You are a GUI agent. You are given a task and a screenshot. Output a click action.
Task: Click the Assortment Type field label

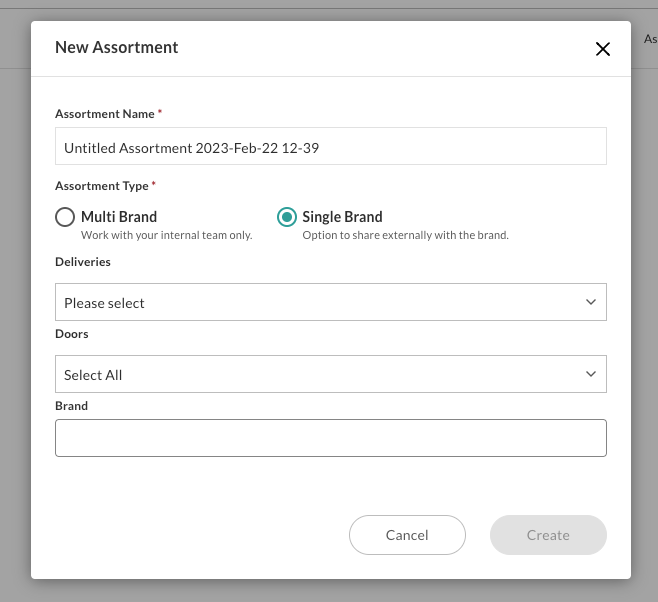pos(101,186)
